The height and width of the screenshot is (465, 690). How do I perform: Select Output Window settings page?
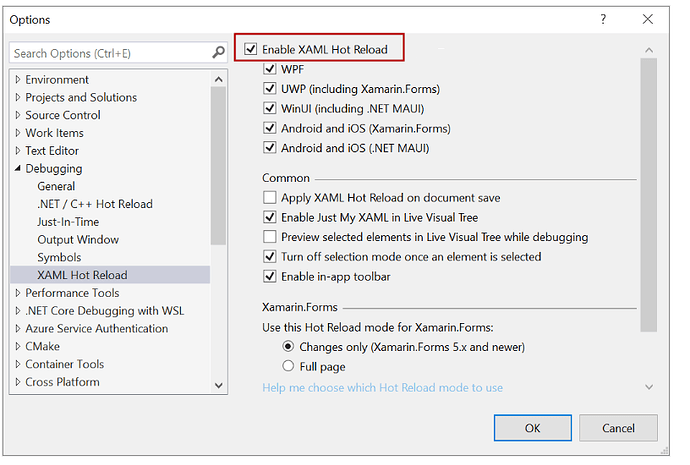(78, 240)
